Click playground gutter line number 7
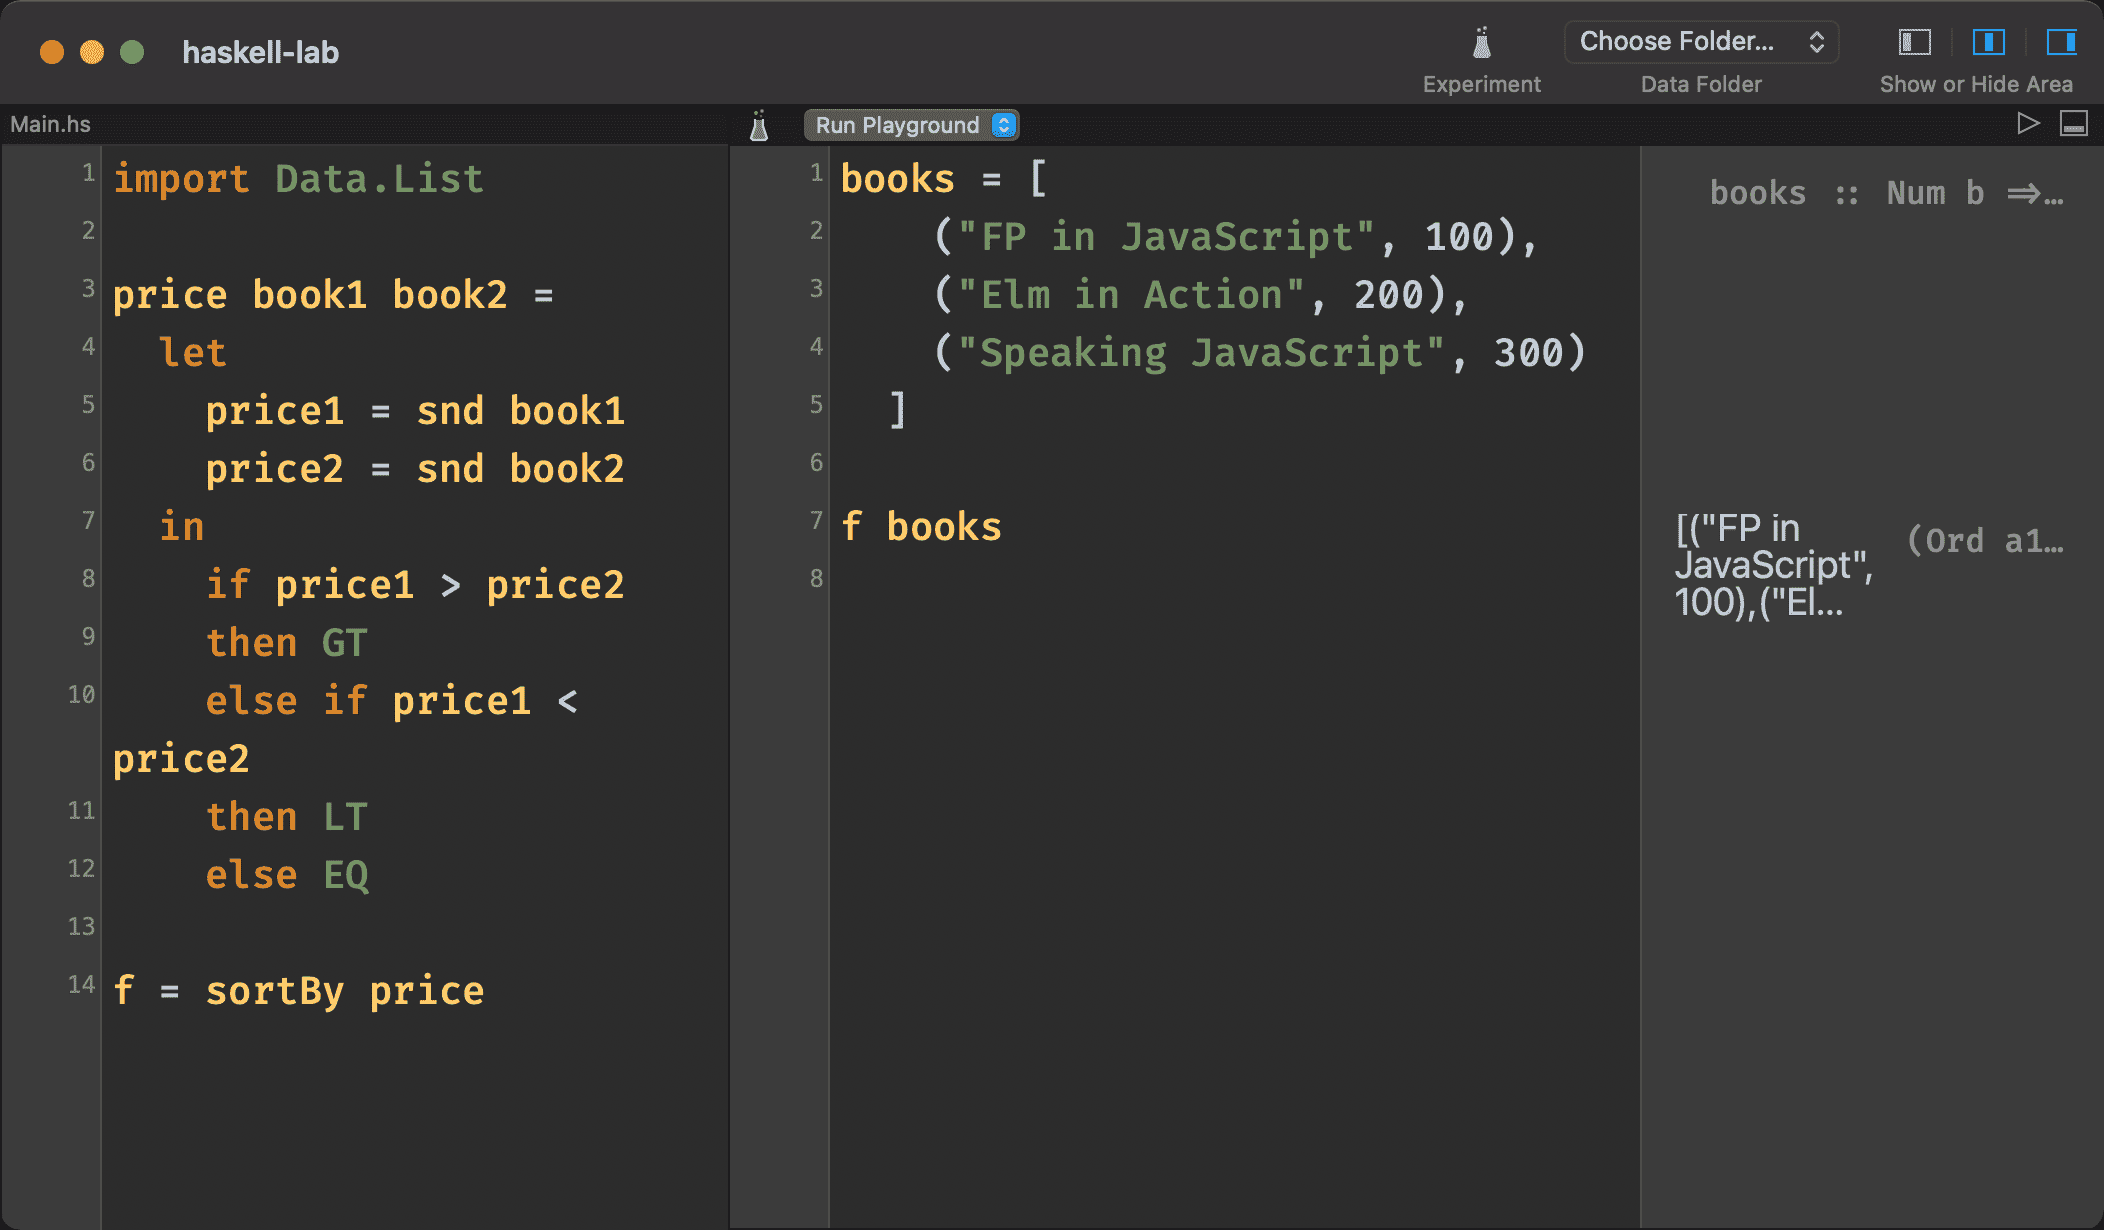Screen dimensions: 2104x1230 (x=816, y=521)
